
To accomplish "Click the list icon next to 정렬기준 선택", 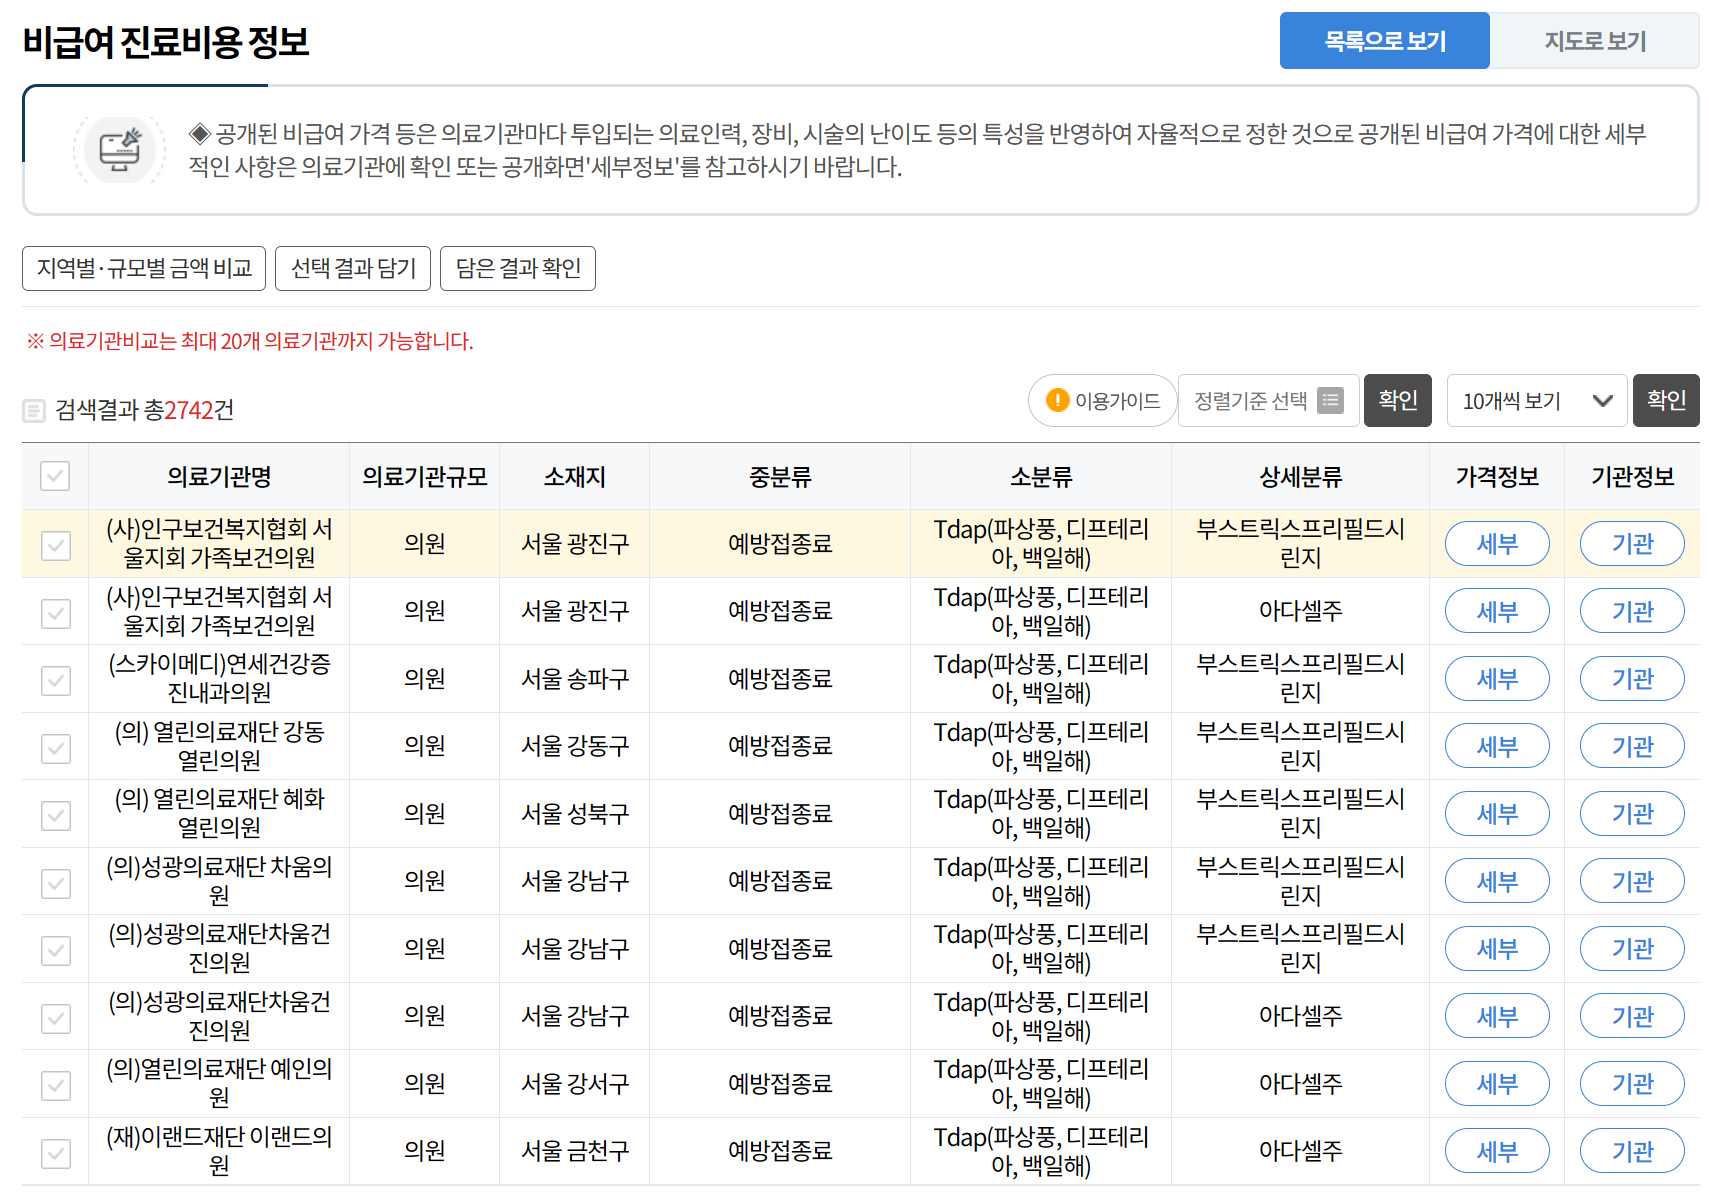I will (1330, 400).
